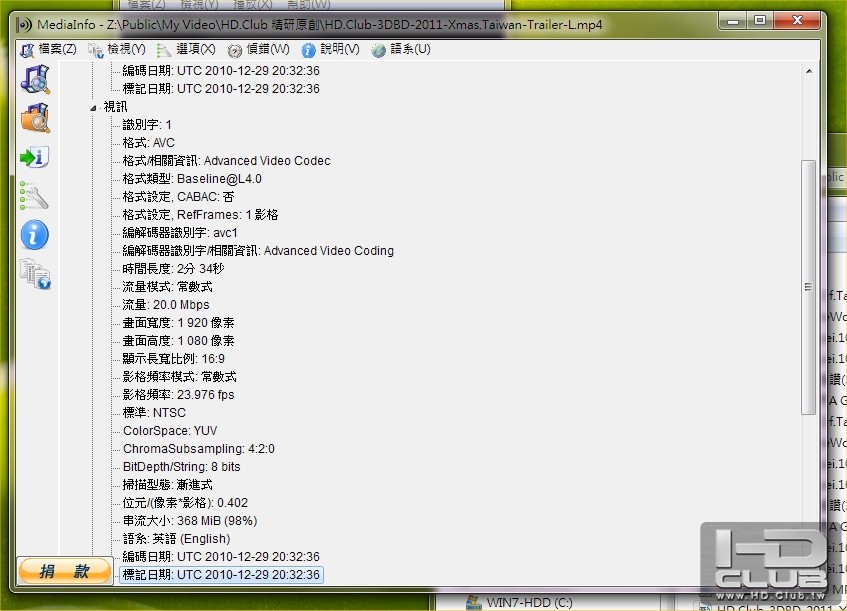Screen dimensions: 847x611
Task: Select the row 語系: 英語 (English)
Action: tap(176, 539)
